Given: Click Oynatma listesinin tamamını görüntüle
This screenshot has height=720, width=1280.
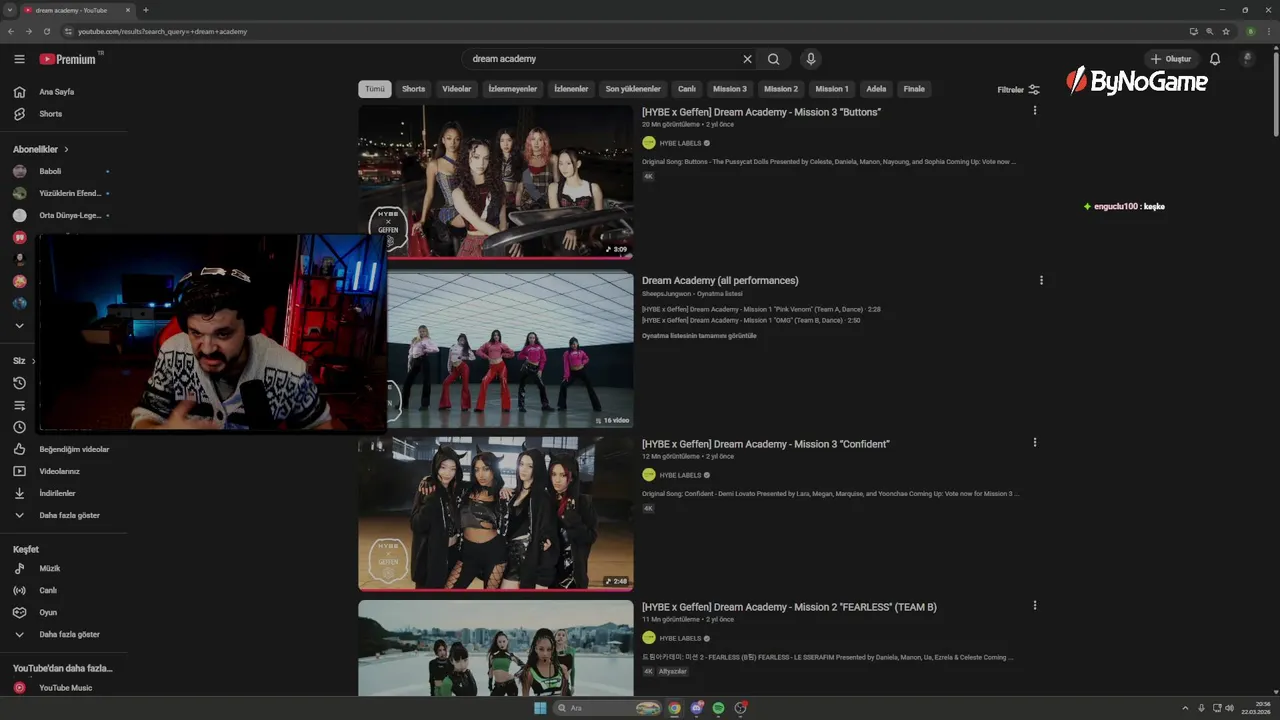Looking at the screenshot, I should (699, 336).
